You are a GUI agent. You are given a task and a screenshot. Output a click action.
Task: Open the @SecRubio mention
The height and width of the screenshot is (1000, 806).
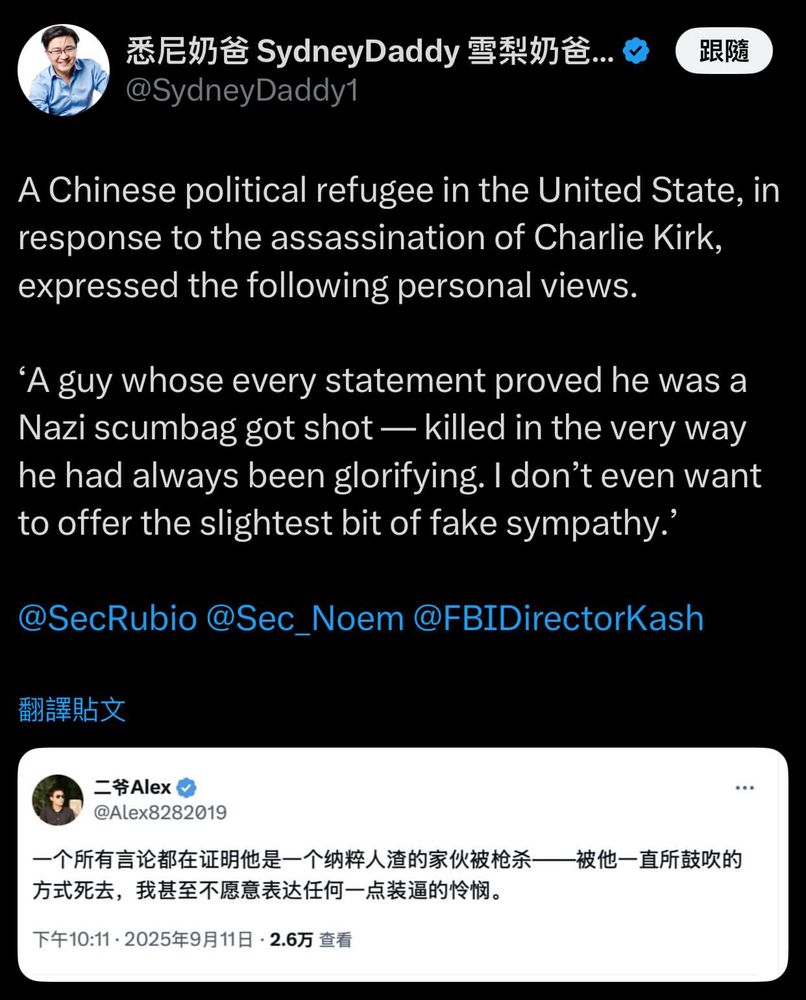point(108,619)
